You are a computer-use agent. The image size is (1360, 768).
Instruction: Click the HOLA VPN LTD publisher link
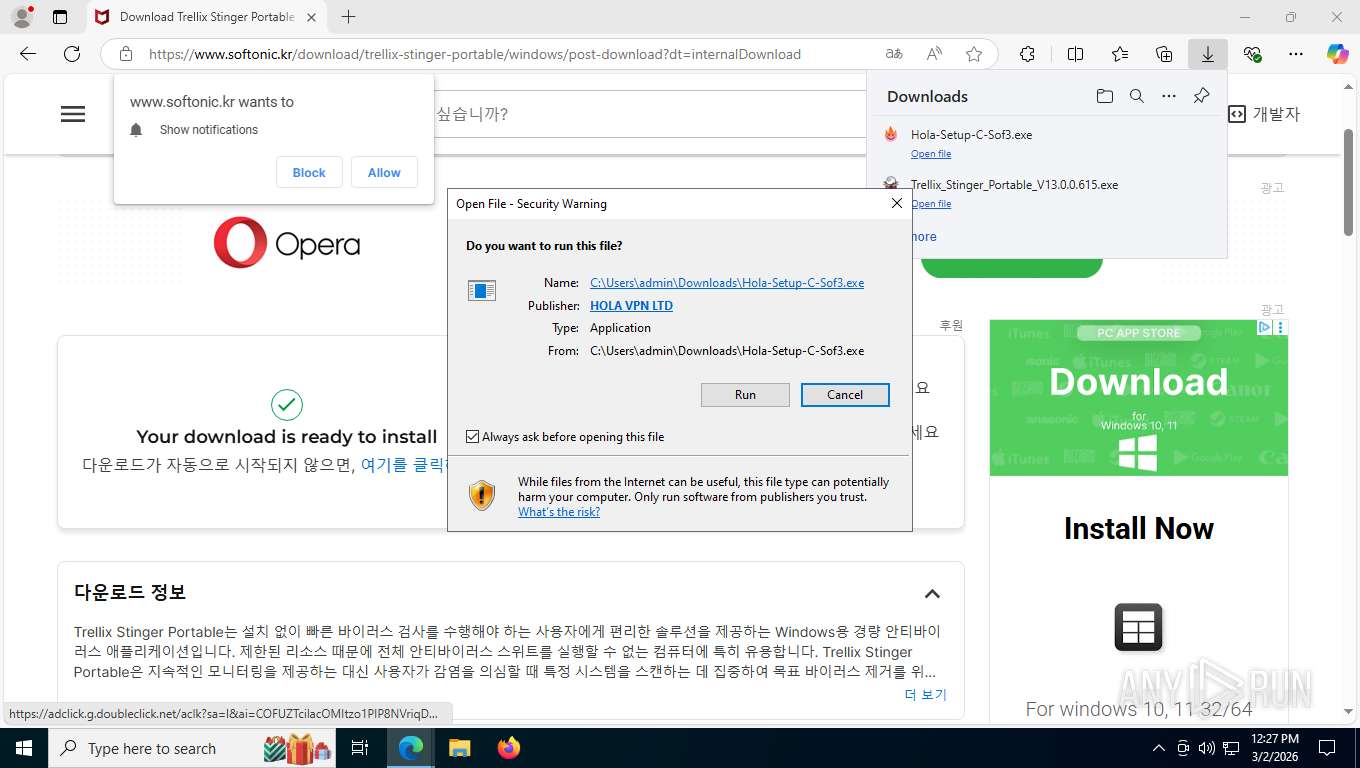tap(631, 306)
